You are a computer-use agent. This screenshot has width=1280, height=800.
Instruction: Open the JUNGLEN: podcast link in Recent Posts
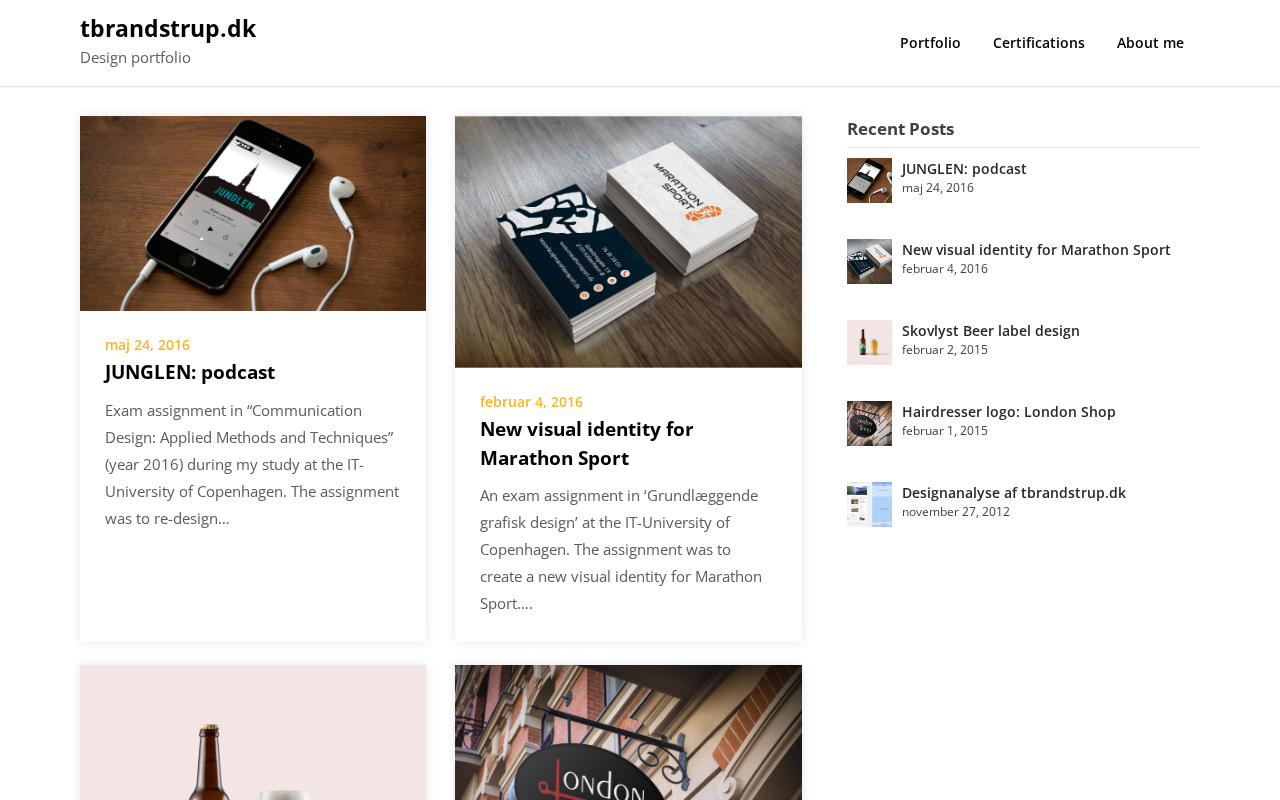[x=964, y=169]
